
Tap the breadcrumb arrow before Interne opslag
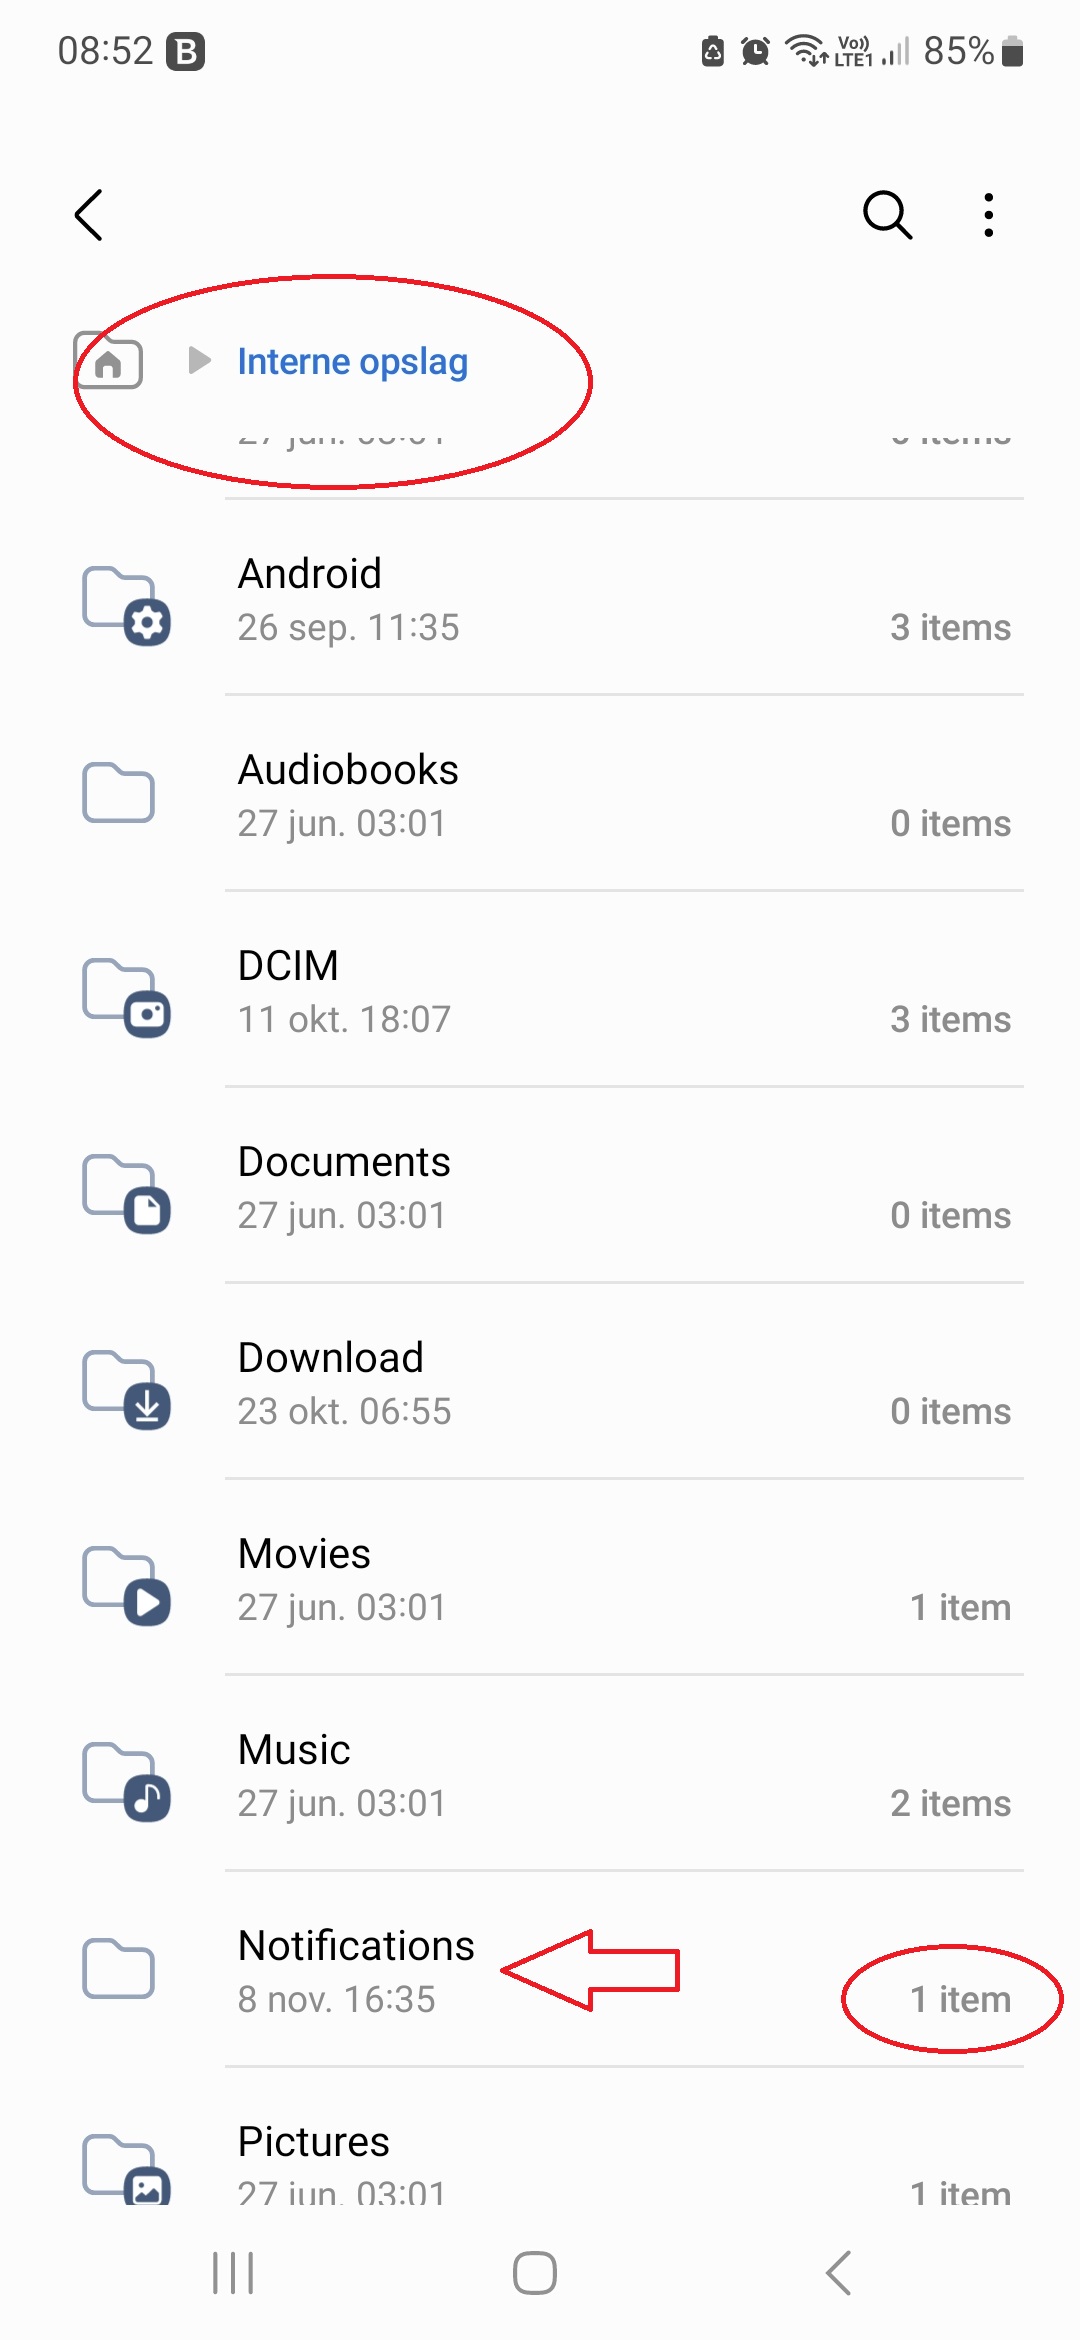(x=199, y=360)
